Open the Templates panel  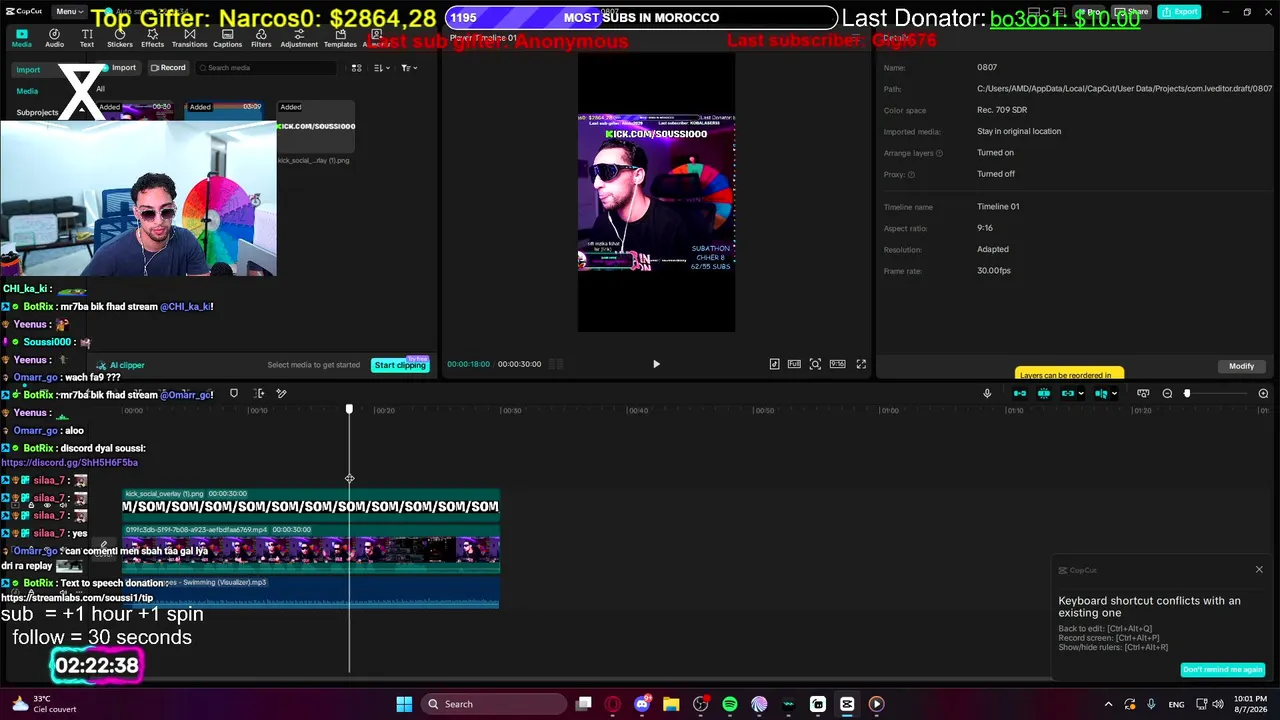point(340,38)
